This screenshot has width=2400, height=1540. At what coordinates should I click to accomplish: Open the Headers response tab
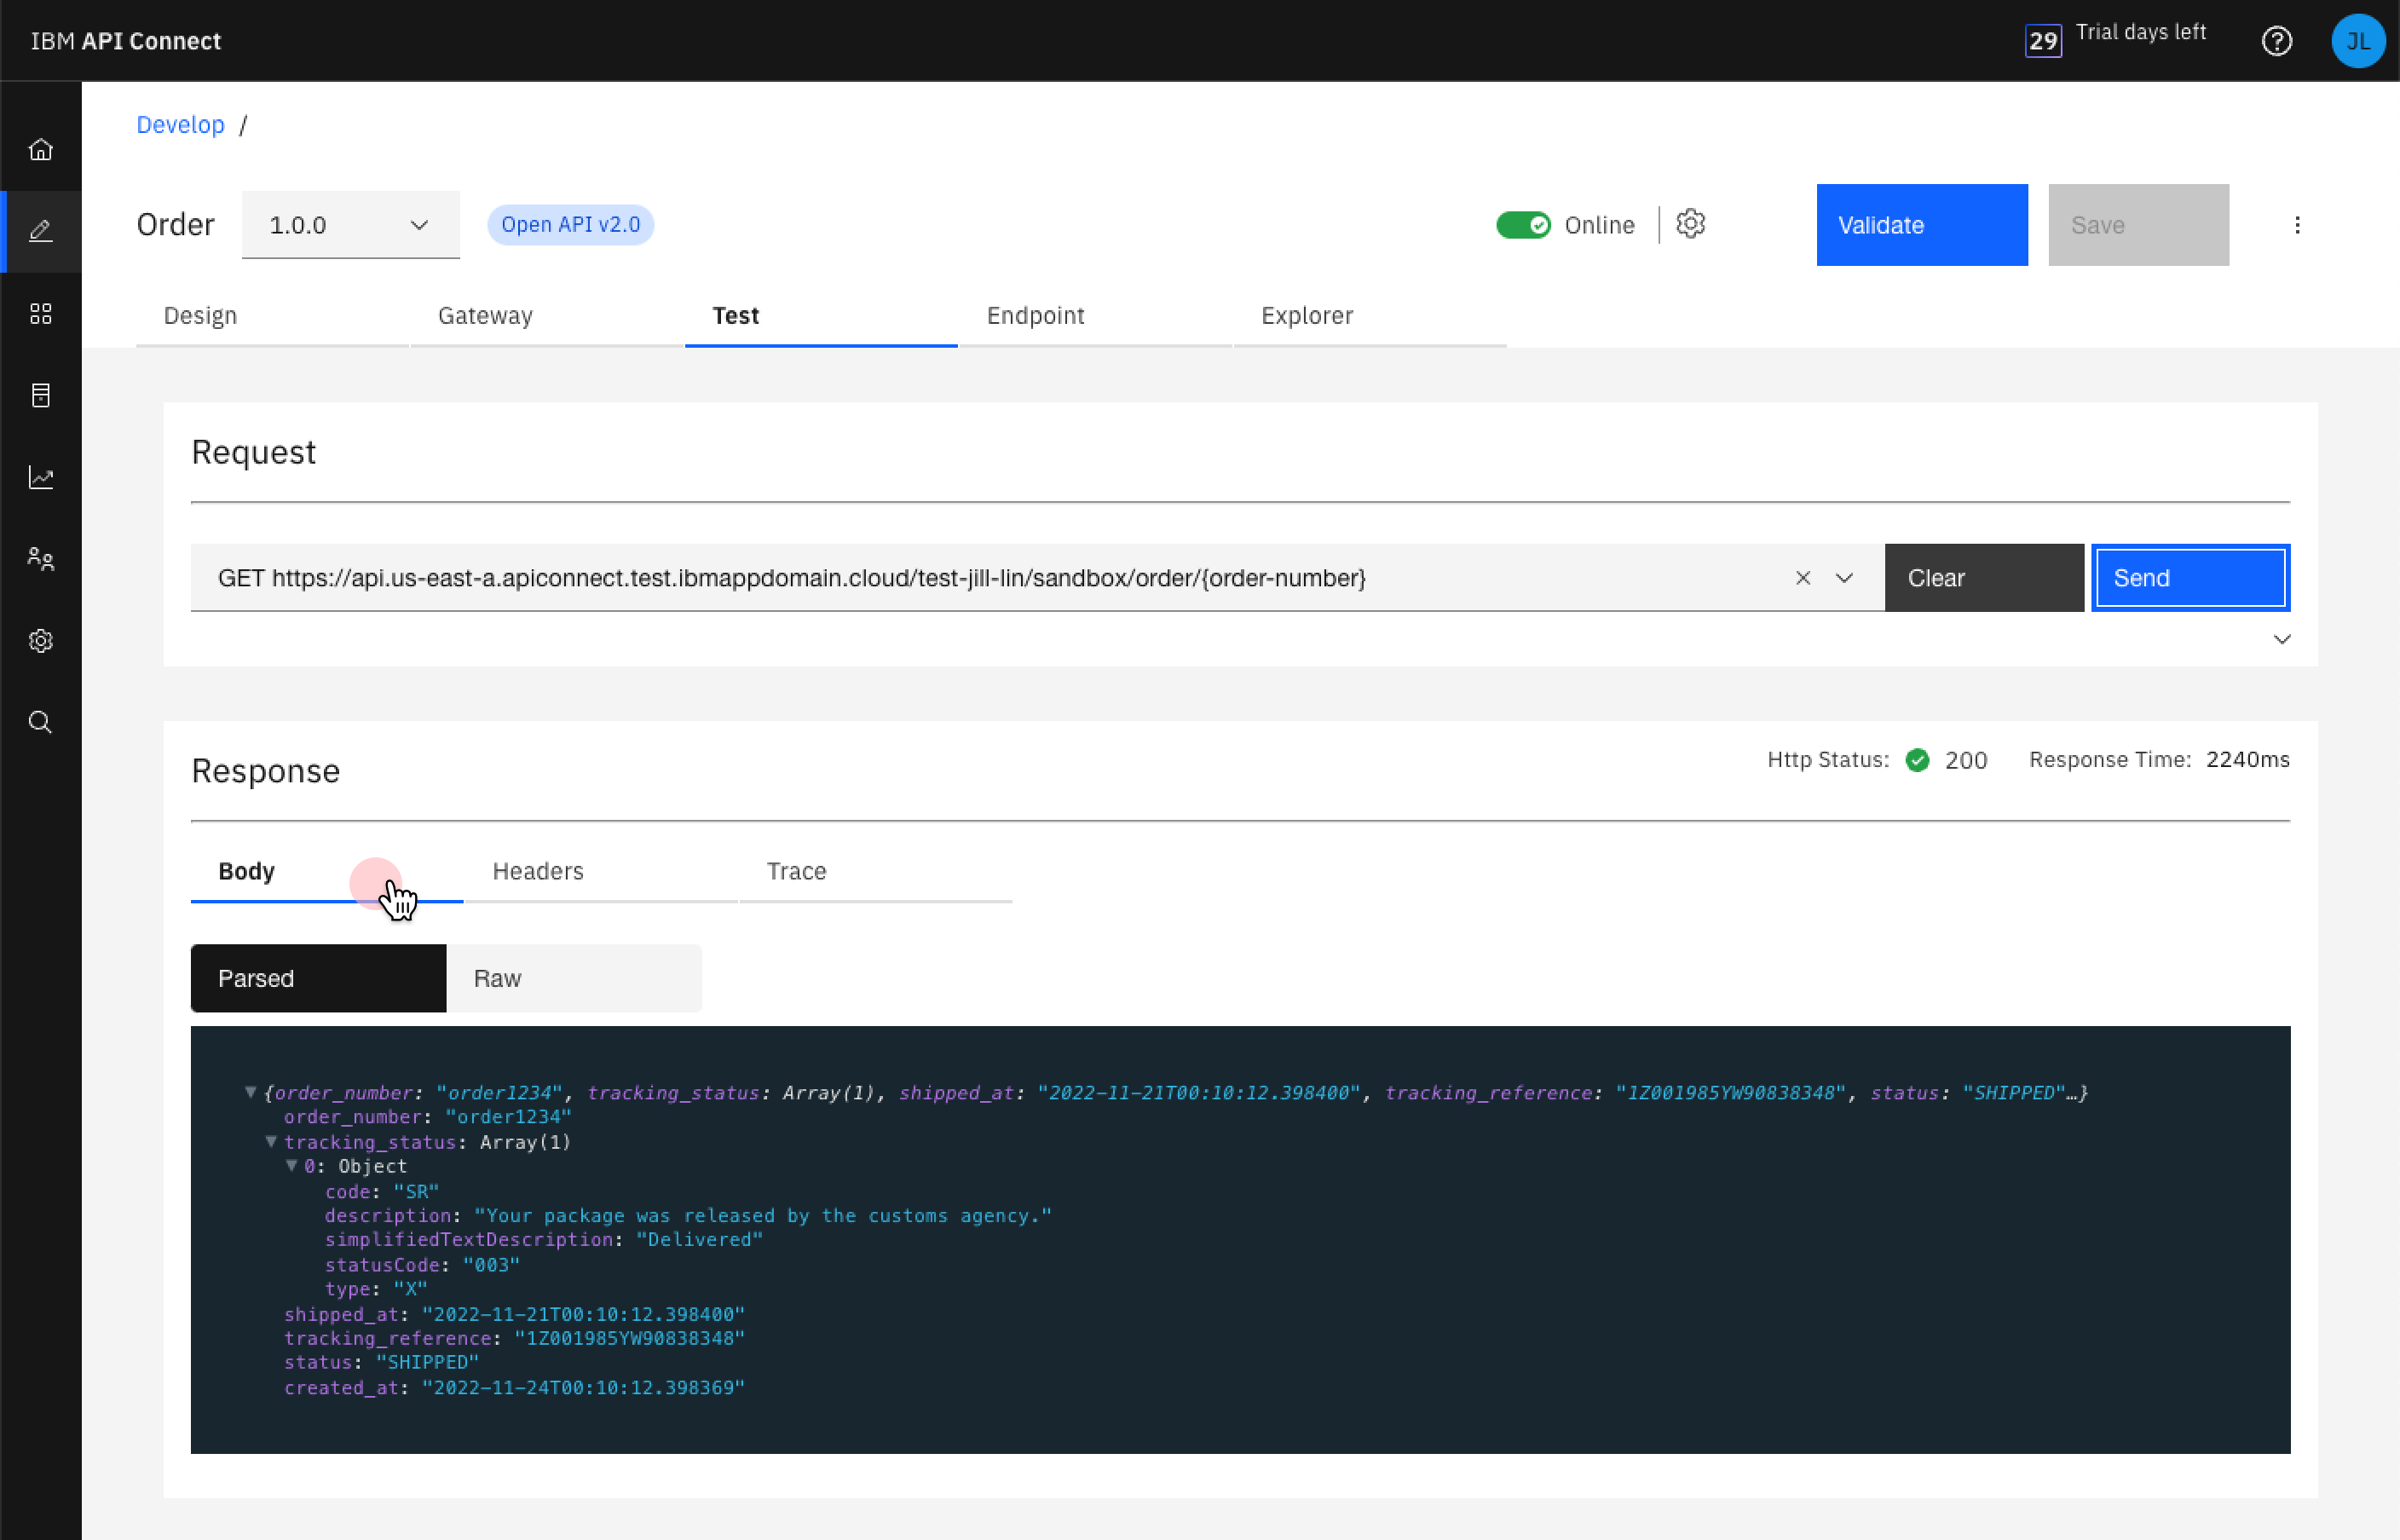click(538, 871)
